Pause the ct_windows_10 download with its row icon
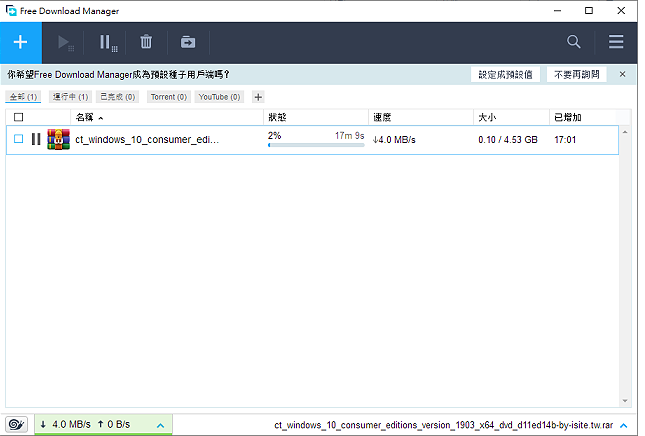Viewport: 645px width, 436px height. point(36,139)
